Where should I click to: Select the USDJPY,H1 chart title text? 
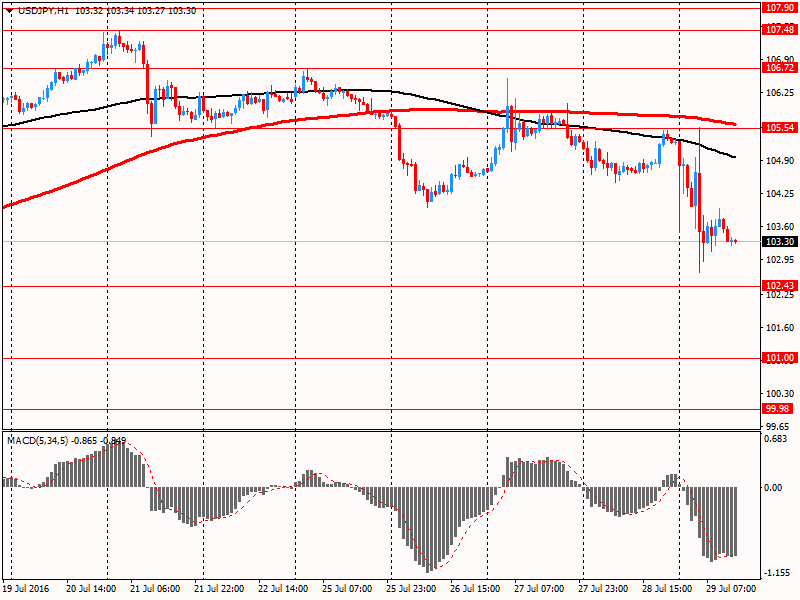(x=43, y=11)
